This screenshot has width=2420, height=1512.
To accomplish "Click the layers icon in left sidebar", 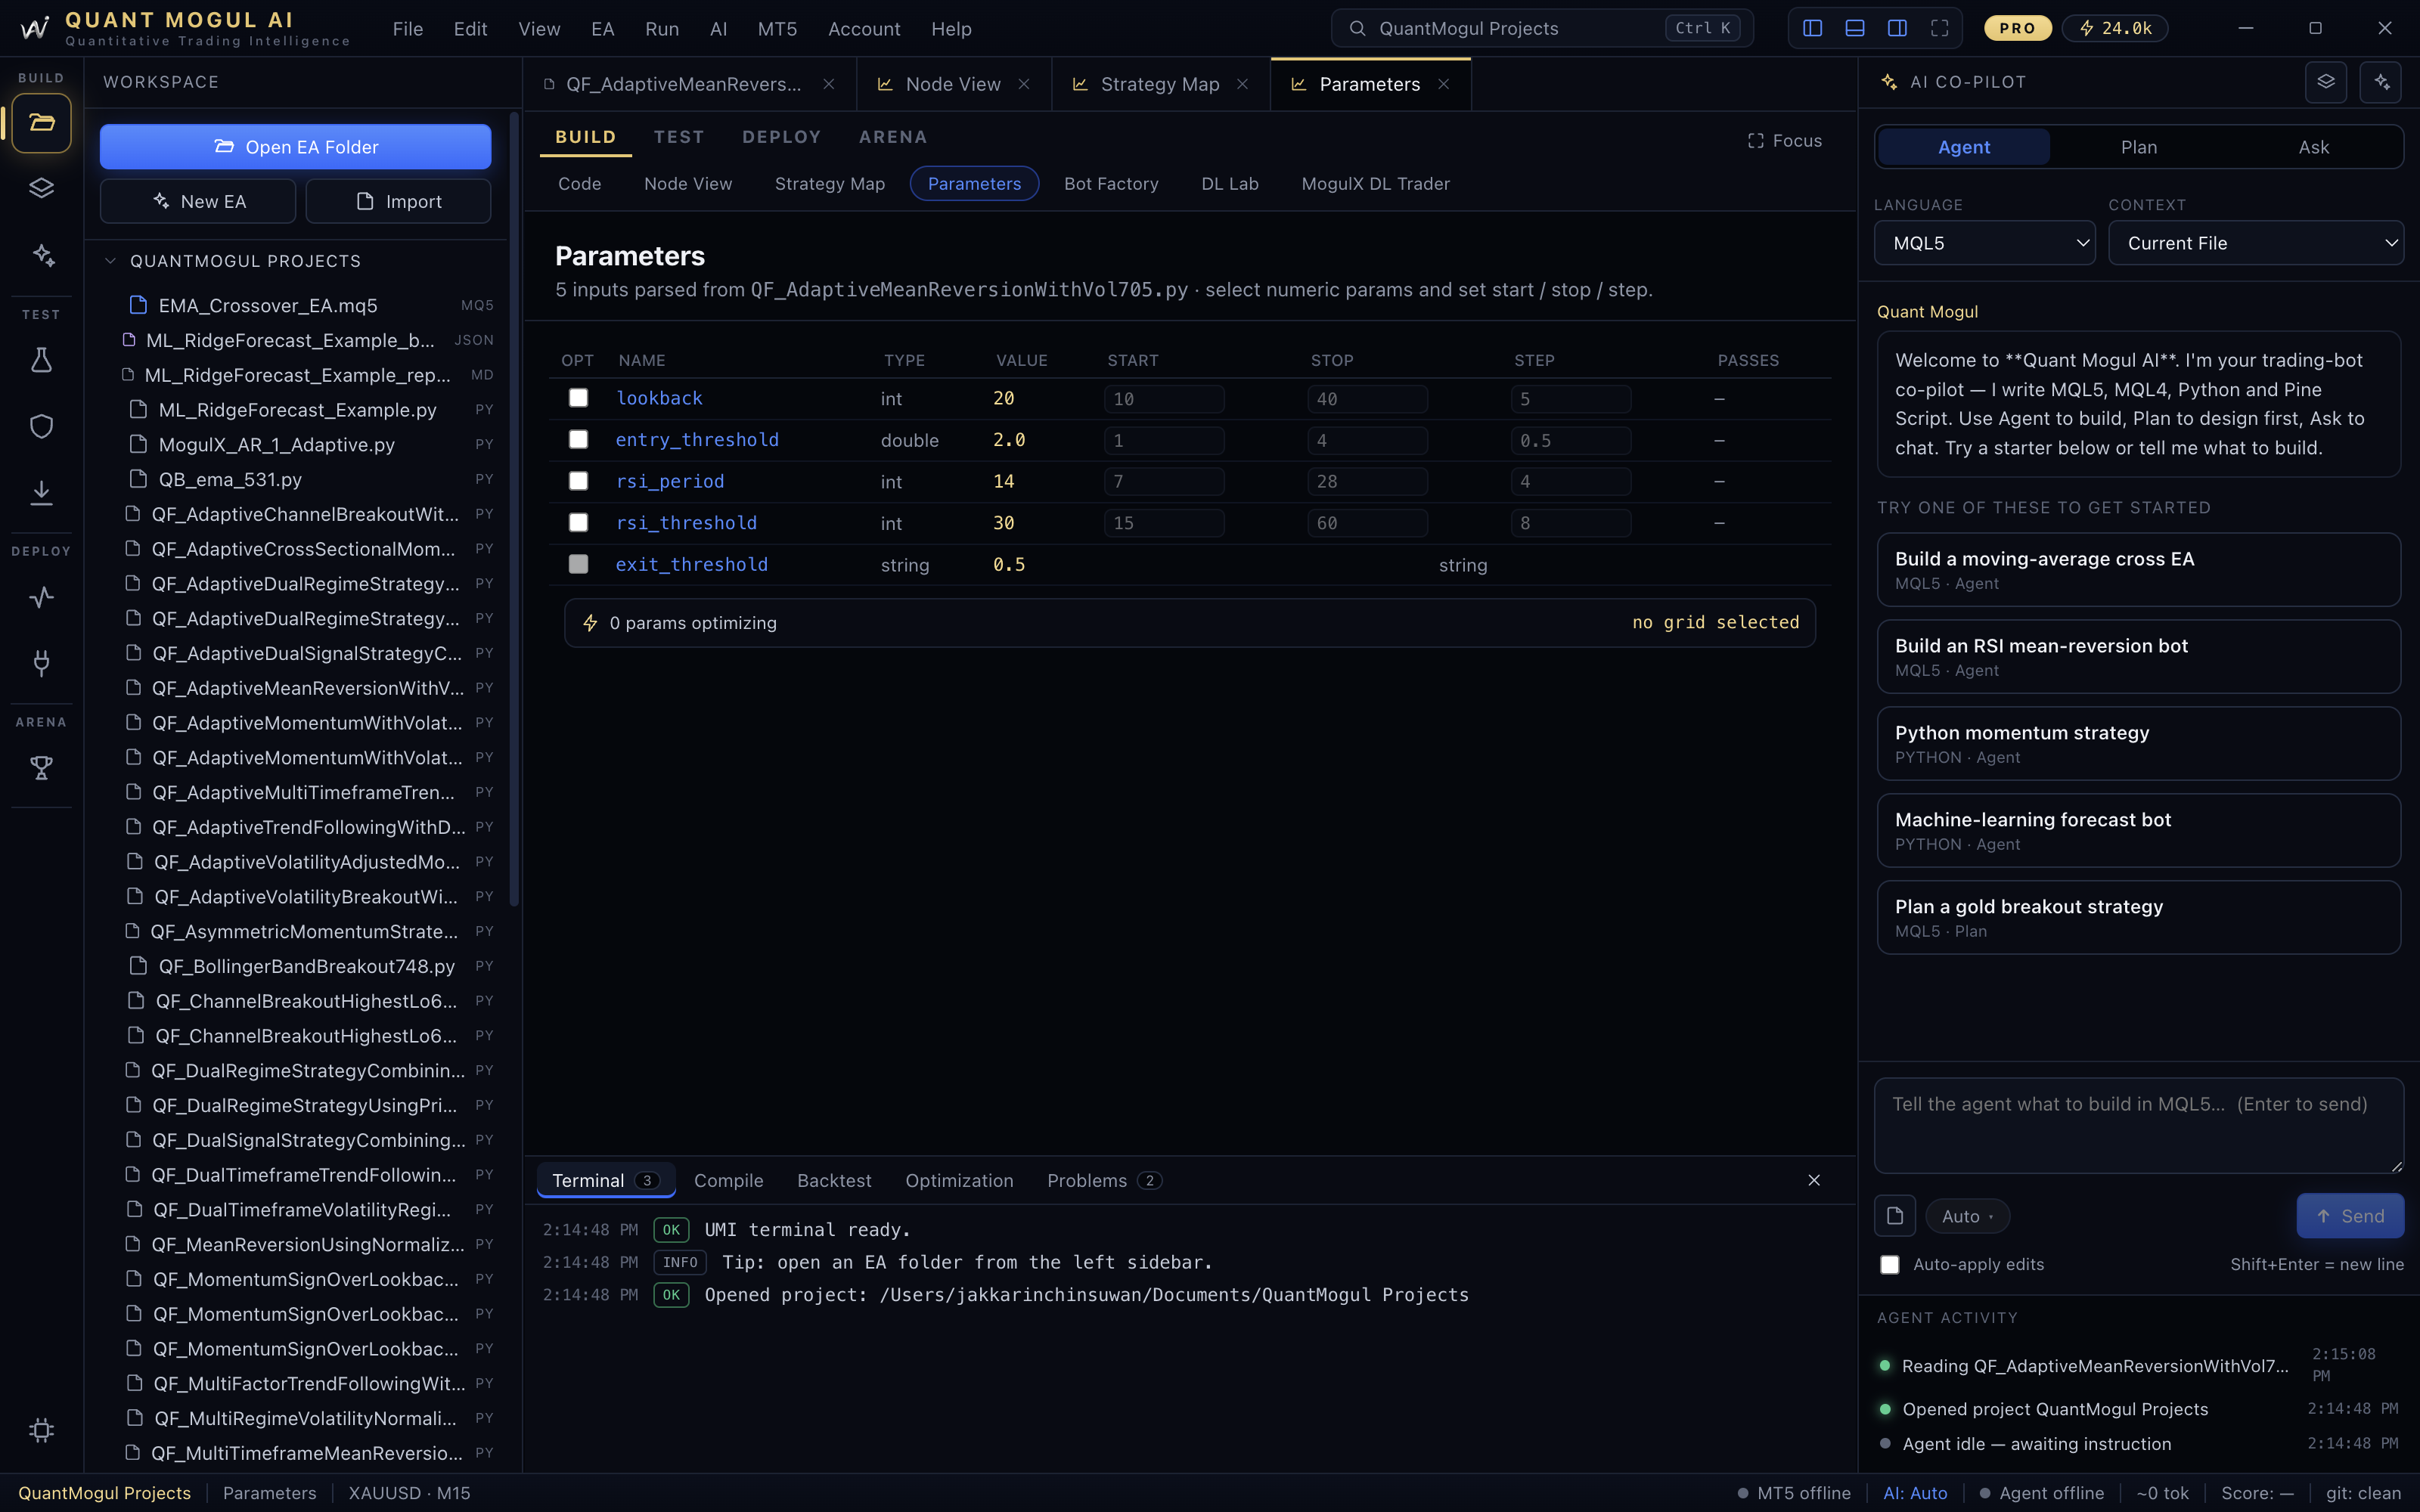I will pyautogui.click(x=41, y=188).
